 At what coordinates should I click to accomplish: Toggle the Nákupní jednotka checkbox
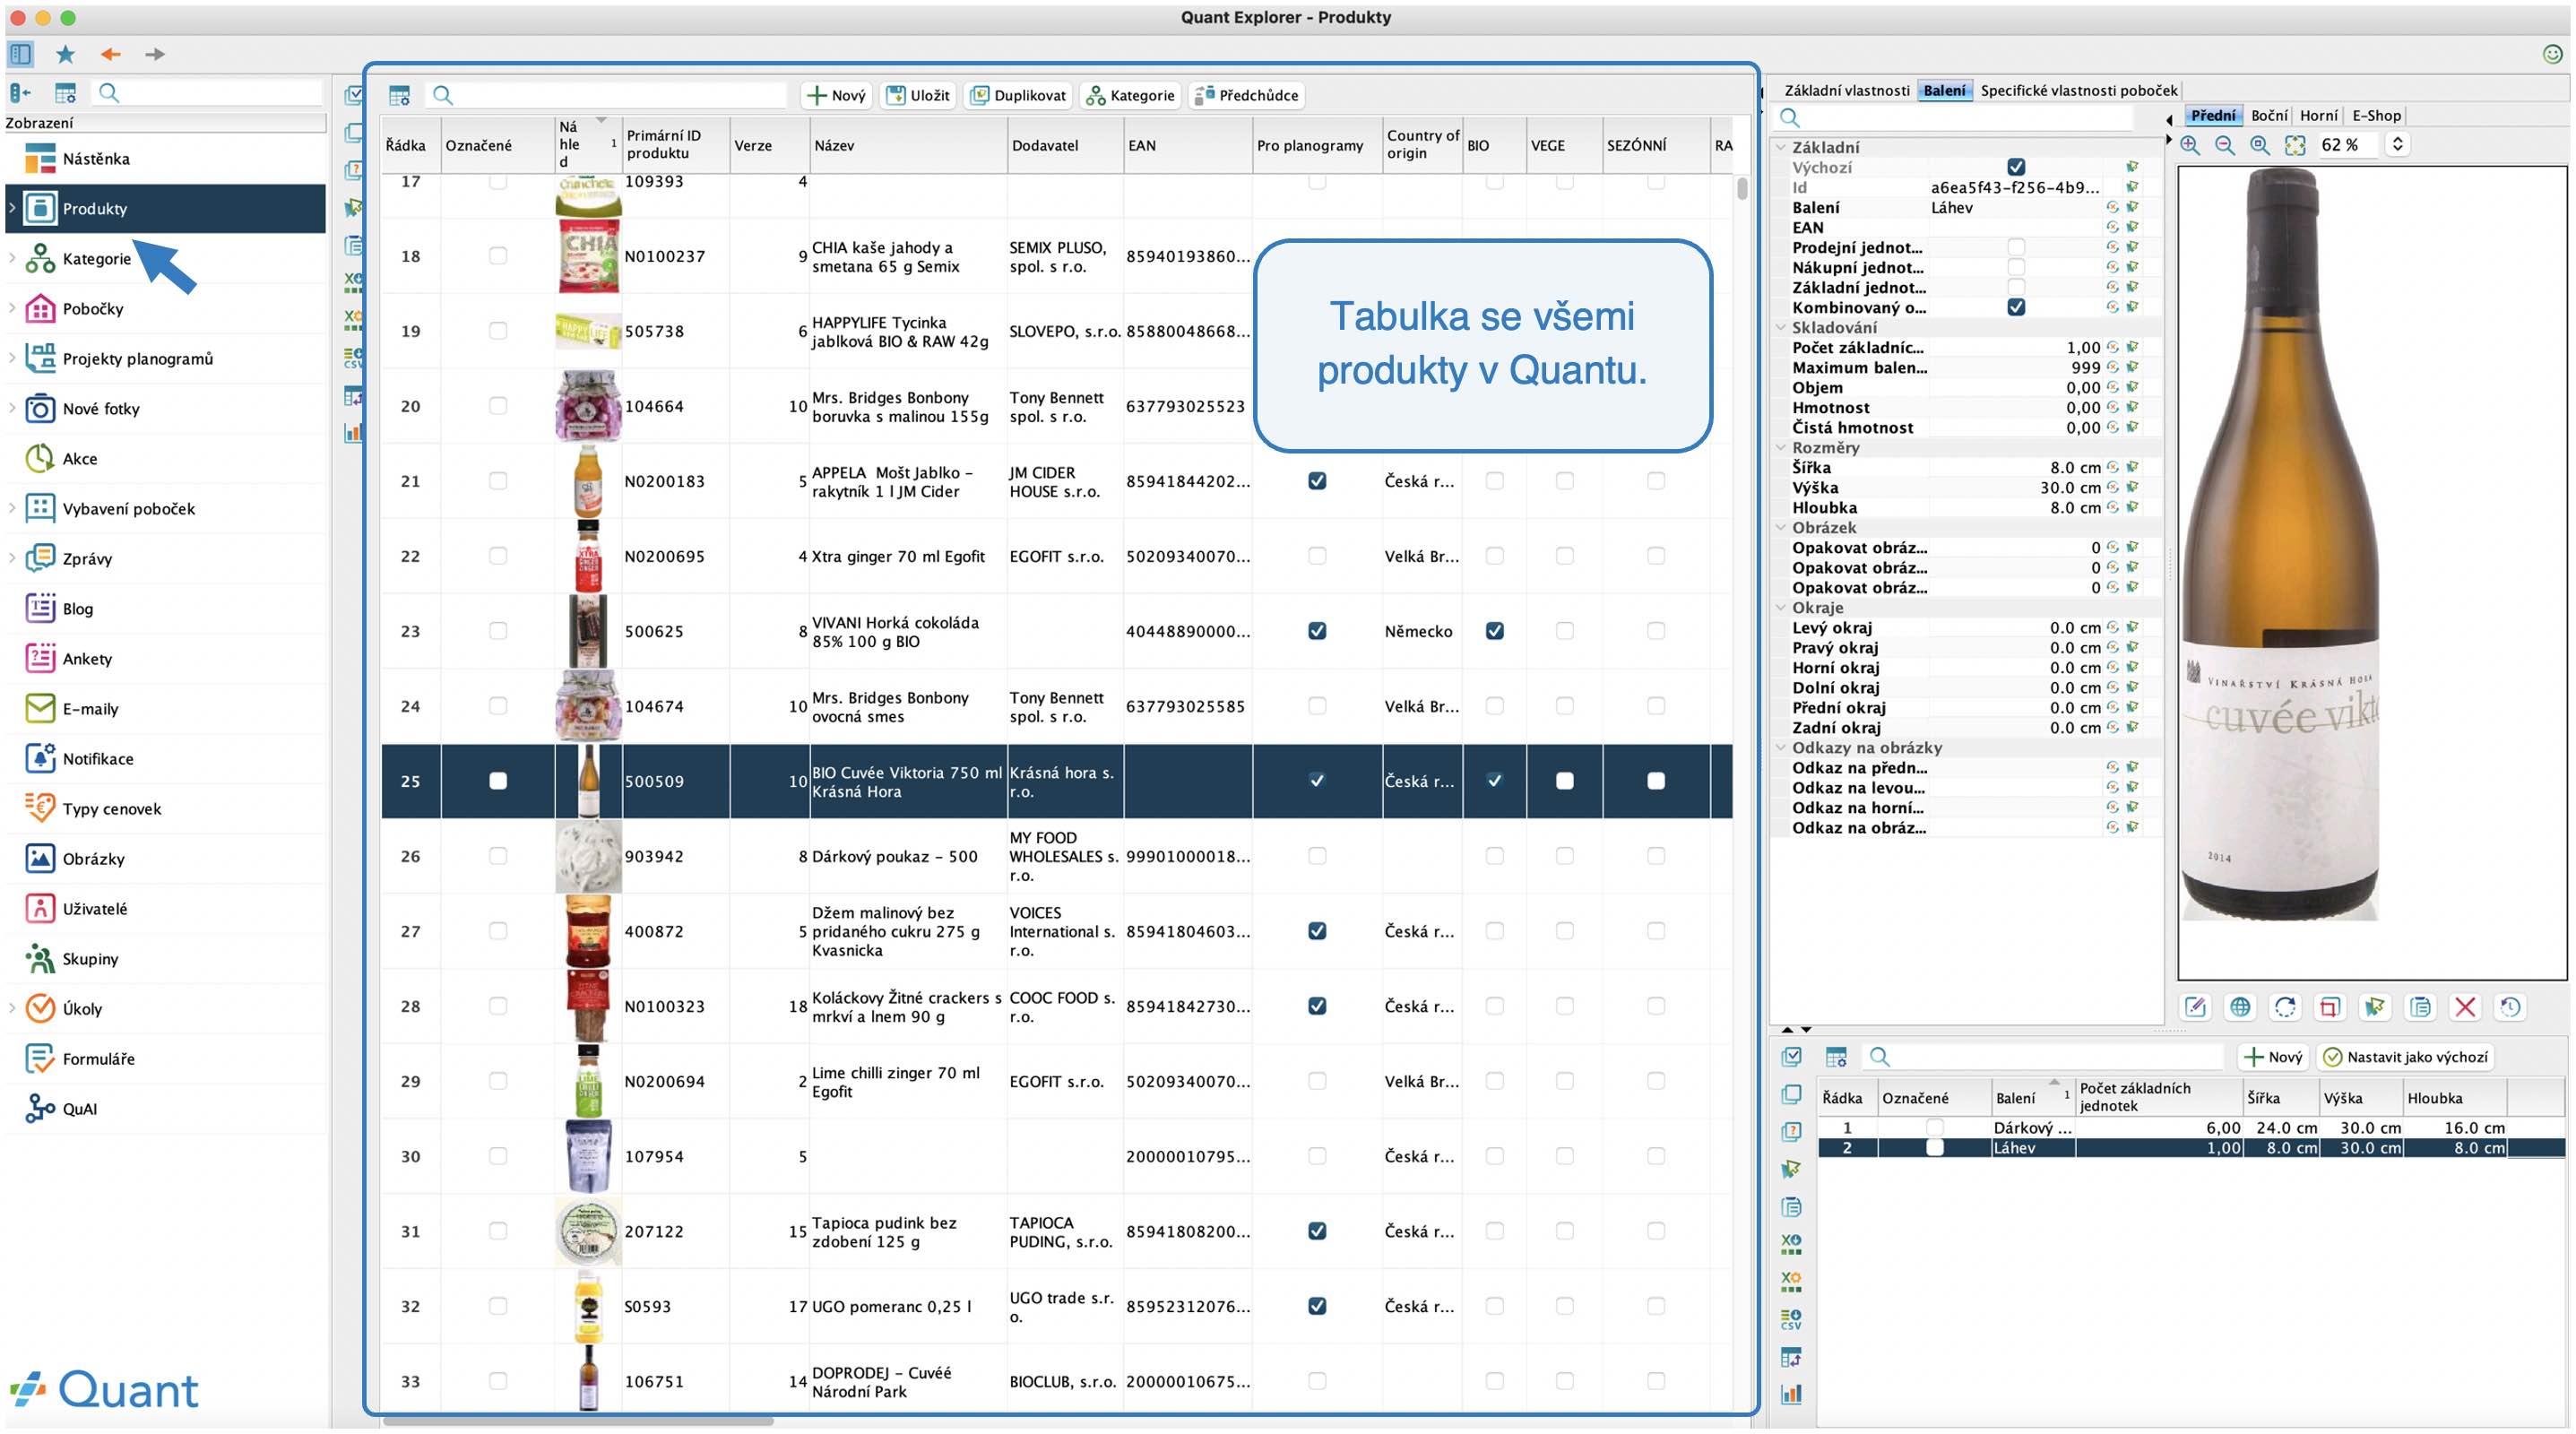(2016, 267)
